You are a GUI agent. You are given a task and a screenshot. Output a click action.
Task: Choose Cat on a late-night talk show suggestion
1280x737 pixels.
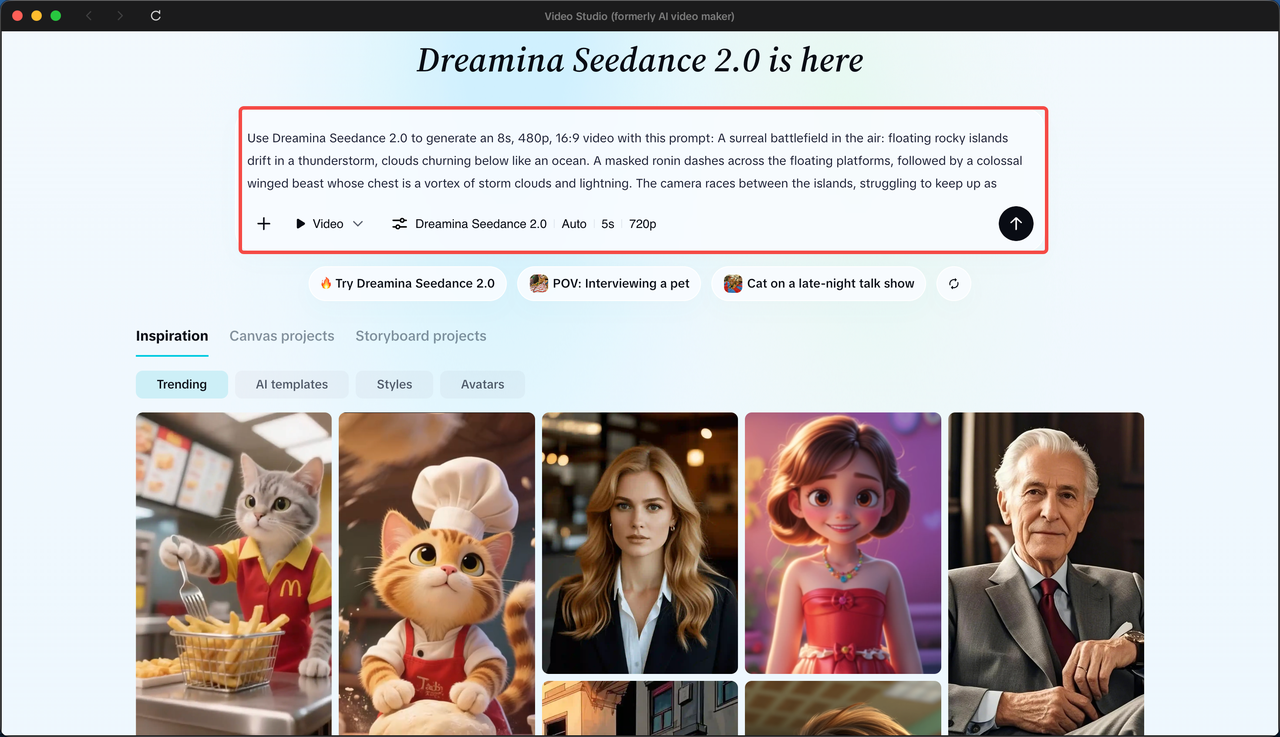819,284
